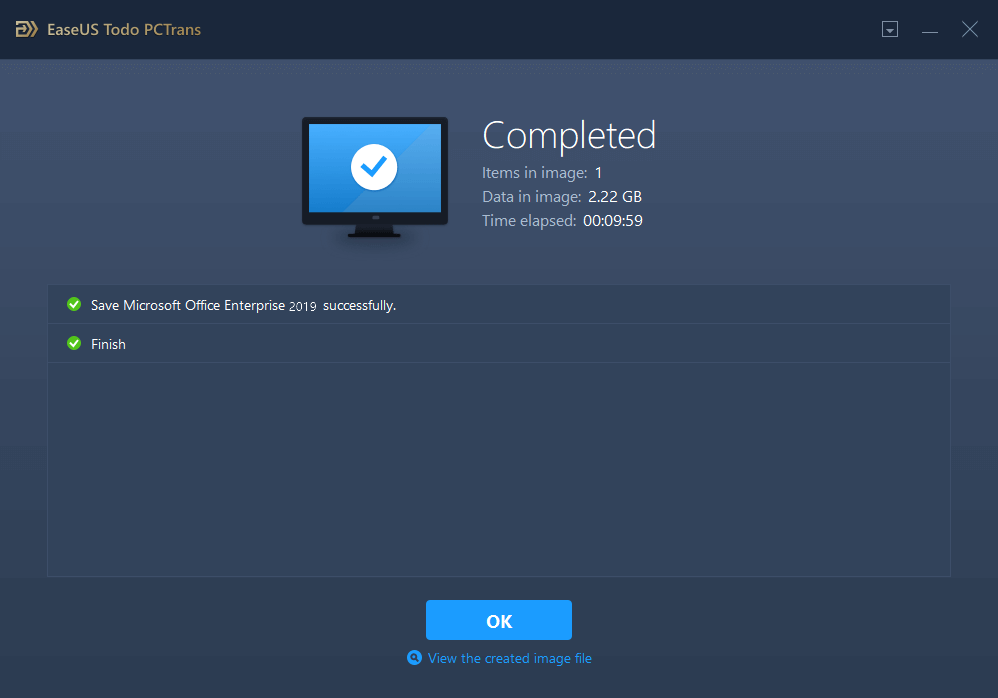Click the EaseUS Todo PCTrans logo icon
Viewport: 998px width, 698px height.
point(26,29)
